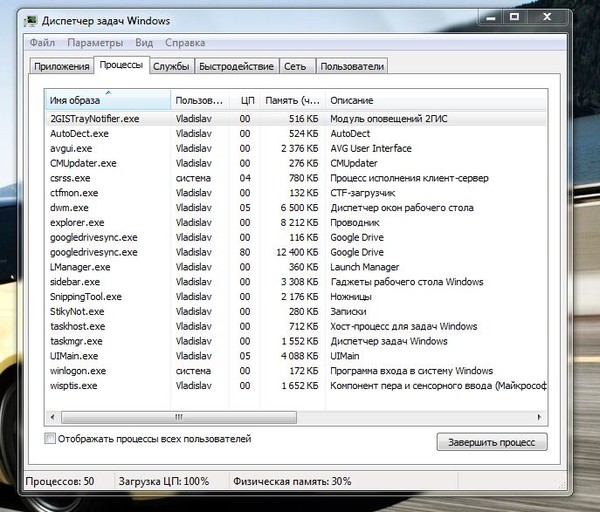Click memory value 6 500 КБ
Image resolution: width=600 pixels, height=512 pixels.
pos(299,208)
